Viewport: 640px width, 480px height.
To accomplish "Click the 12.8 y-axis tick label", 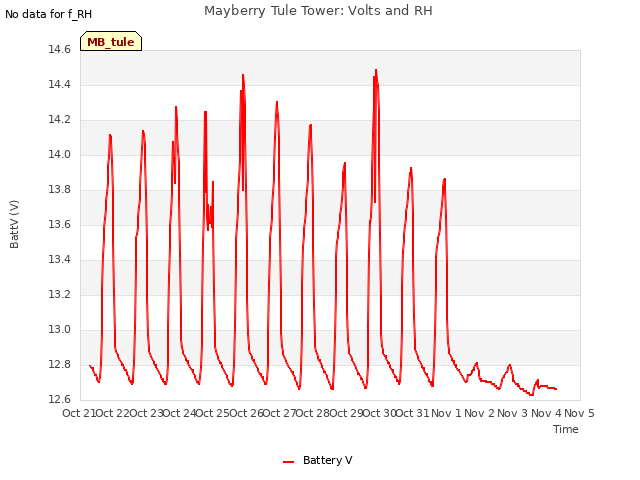I will pyautogui.click(x=60, y=364).
